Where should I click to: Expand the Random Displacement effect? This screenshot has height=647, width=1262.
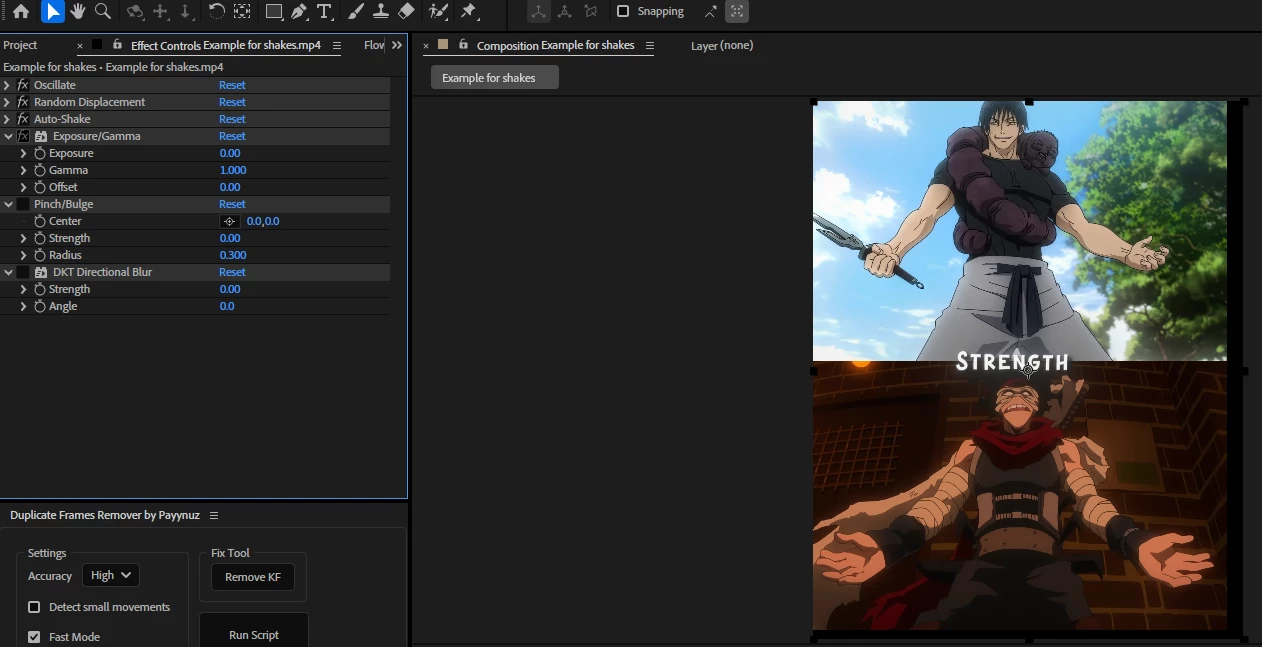pos(8,102)
